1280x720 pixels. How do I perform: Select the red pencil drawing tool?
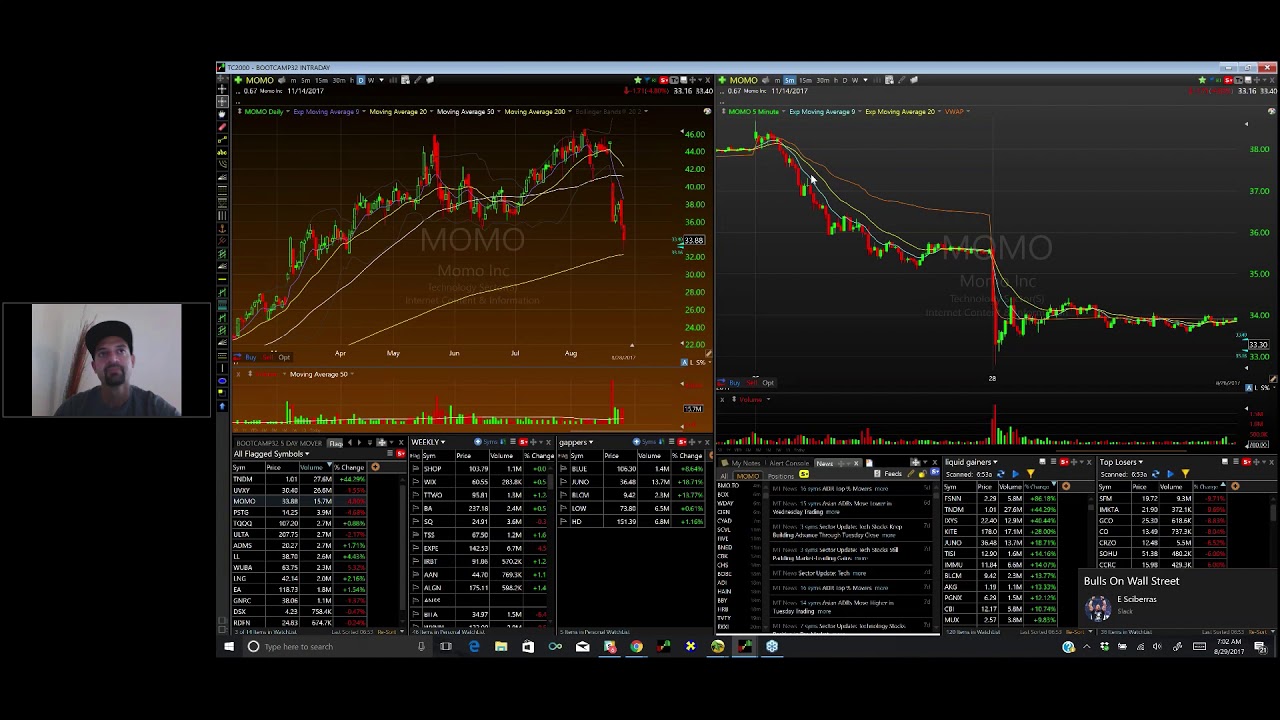point(222,126)
